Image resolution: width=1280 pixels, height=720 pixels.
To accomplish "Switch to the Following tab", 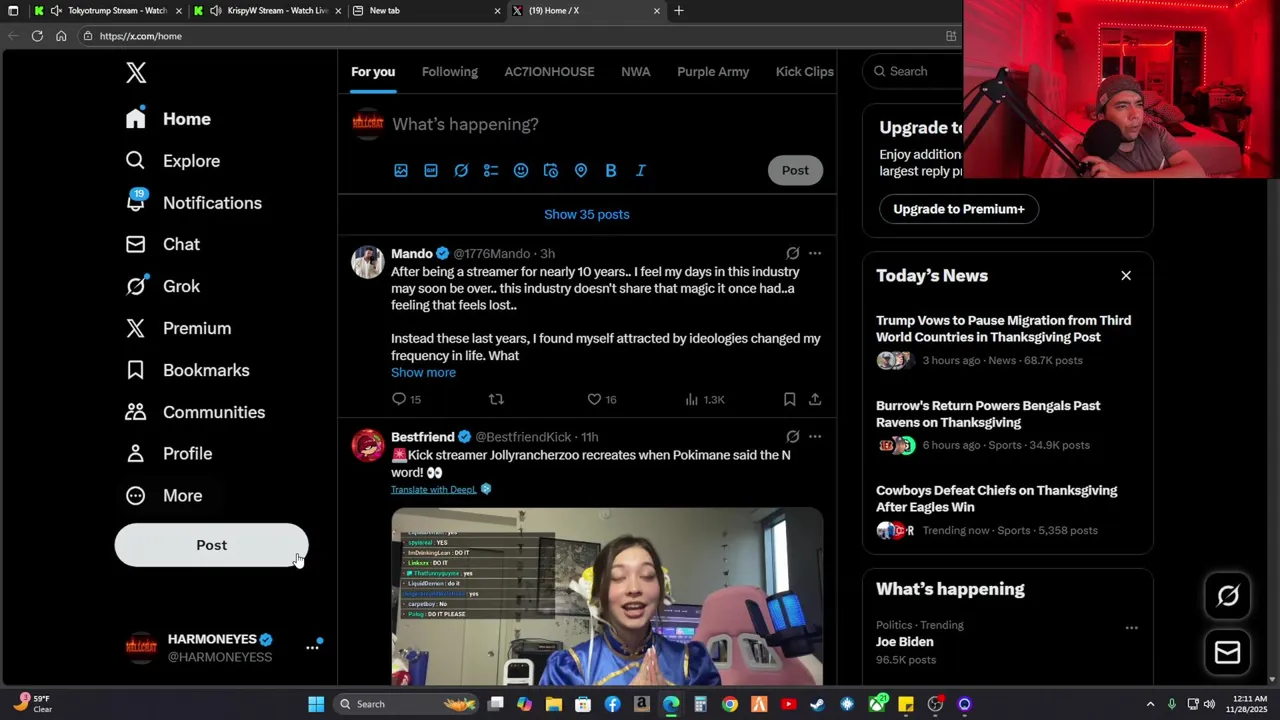I will click(449, 72).
